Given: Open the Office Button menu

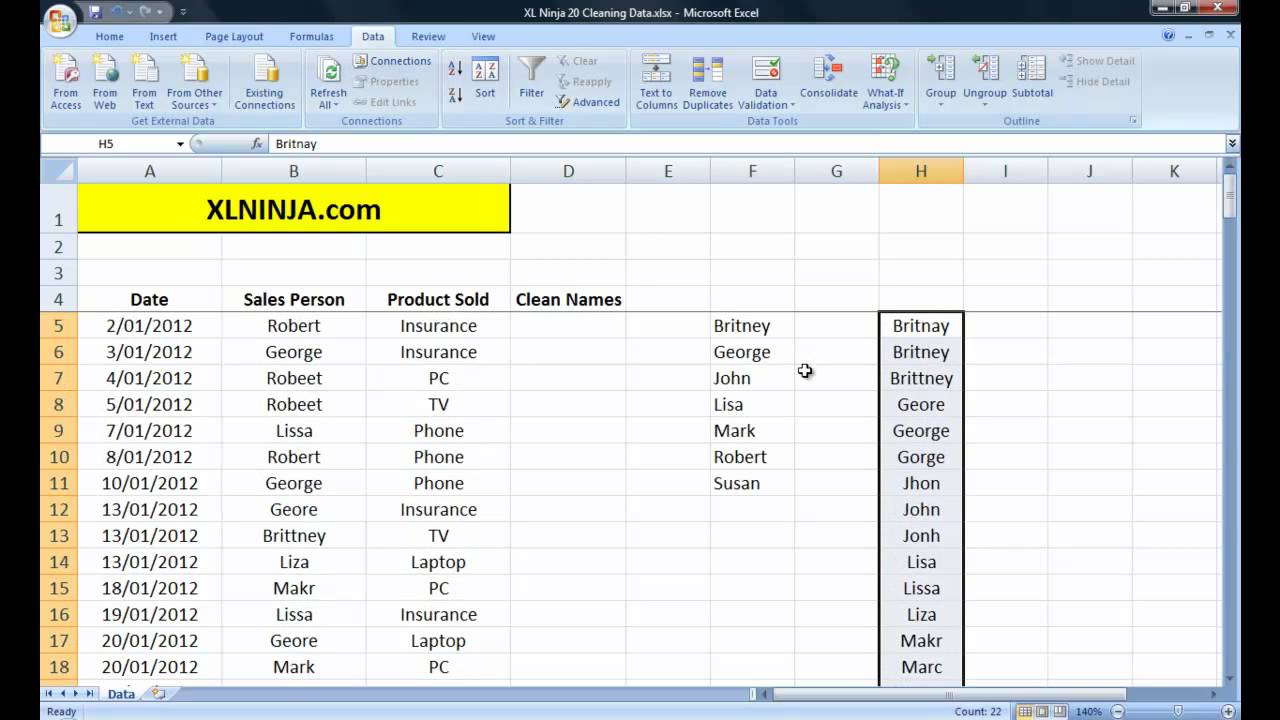Looking at the screenshot, I should 60,21.
